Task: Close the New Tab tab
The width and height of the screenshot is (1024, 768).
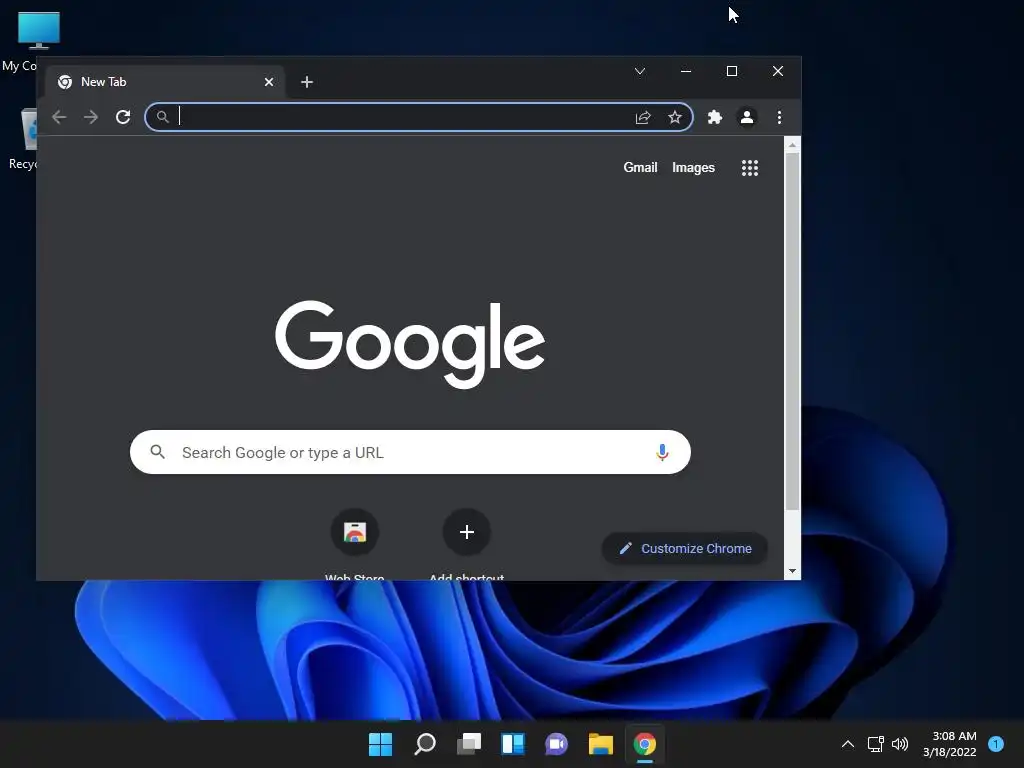Action: click(x=268, y=82)
